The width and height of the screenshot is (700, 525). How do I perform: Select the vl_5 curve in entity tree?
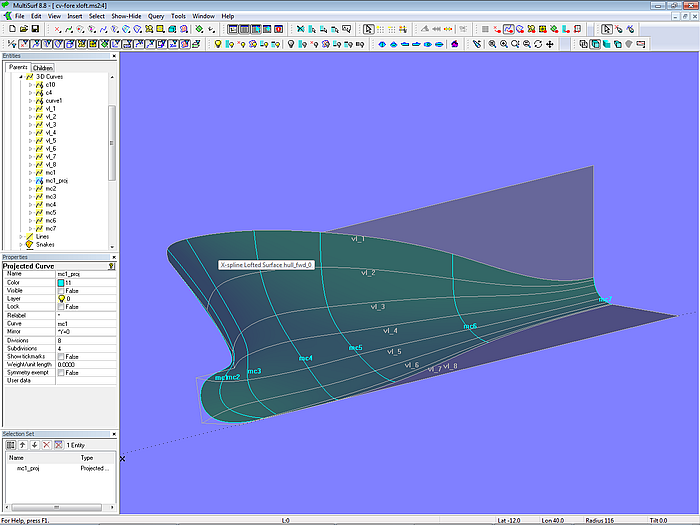[51, 140]
